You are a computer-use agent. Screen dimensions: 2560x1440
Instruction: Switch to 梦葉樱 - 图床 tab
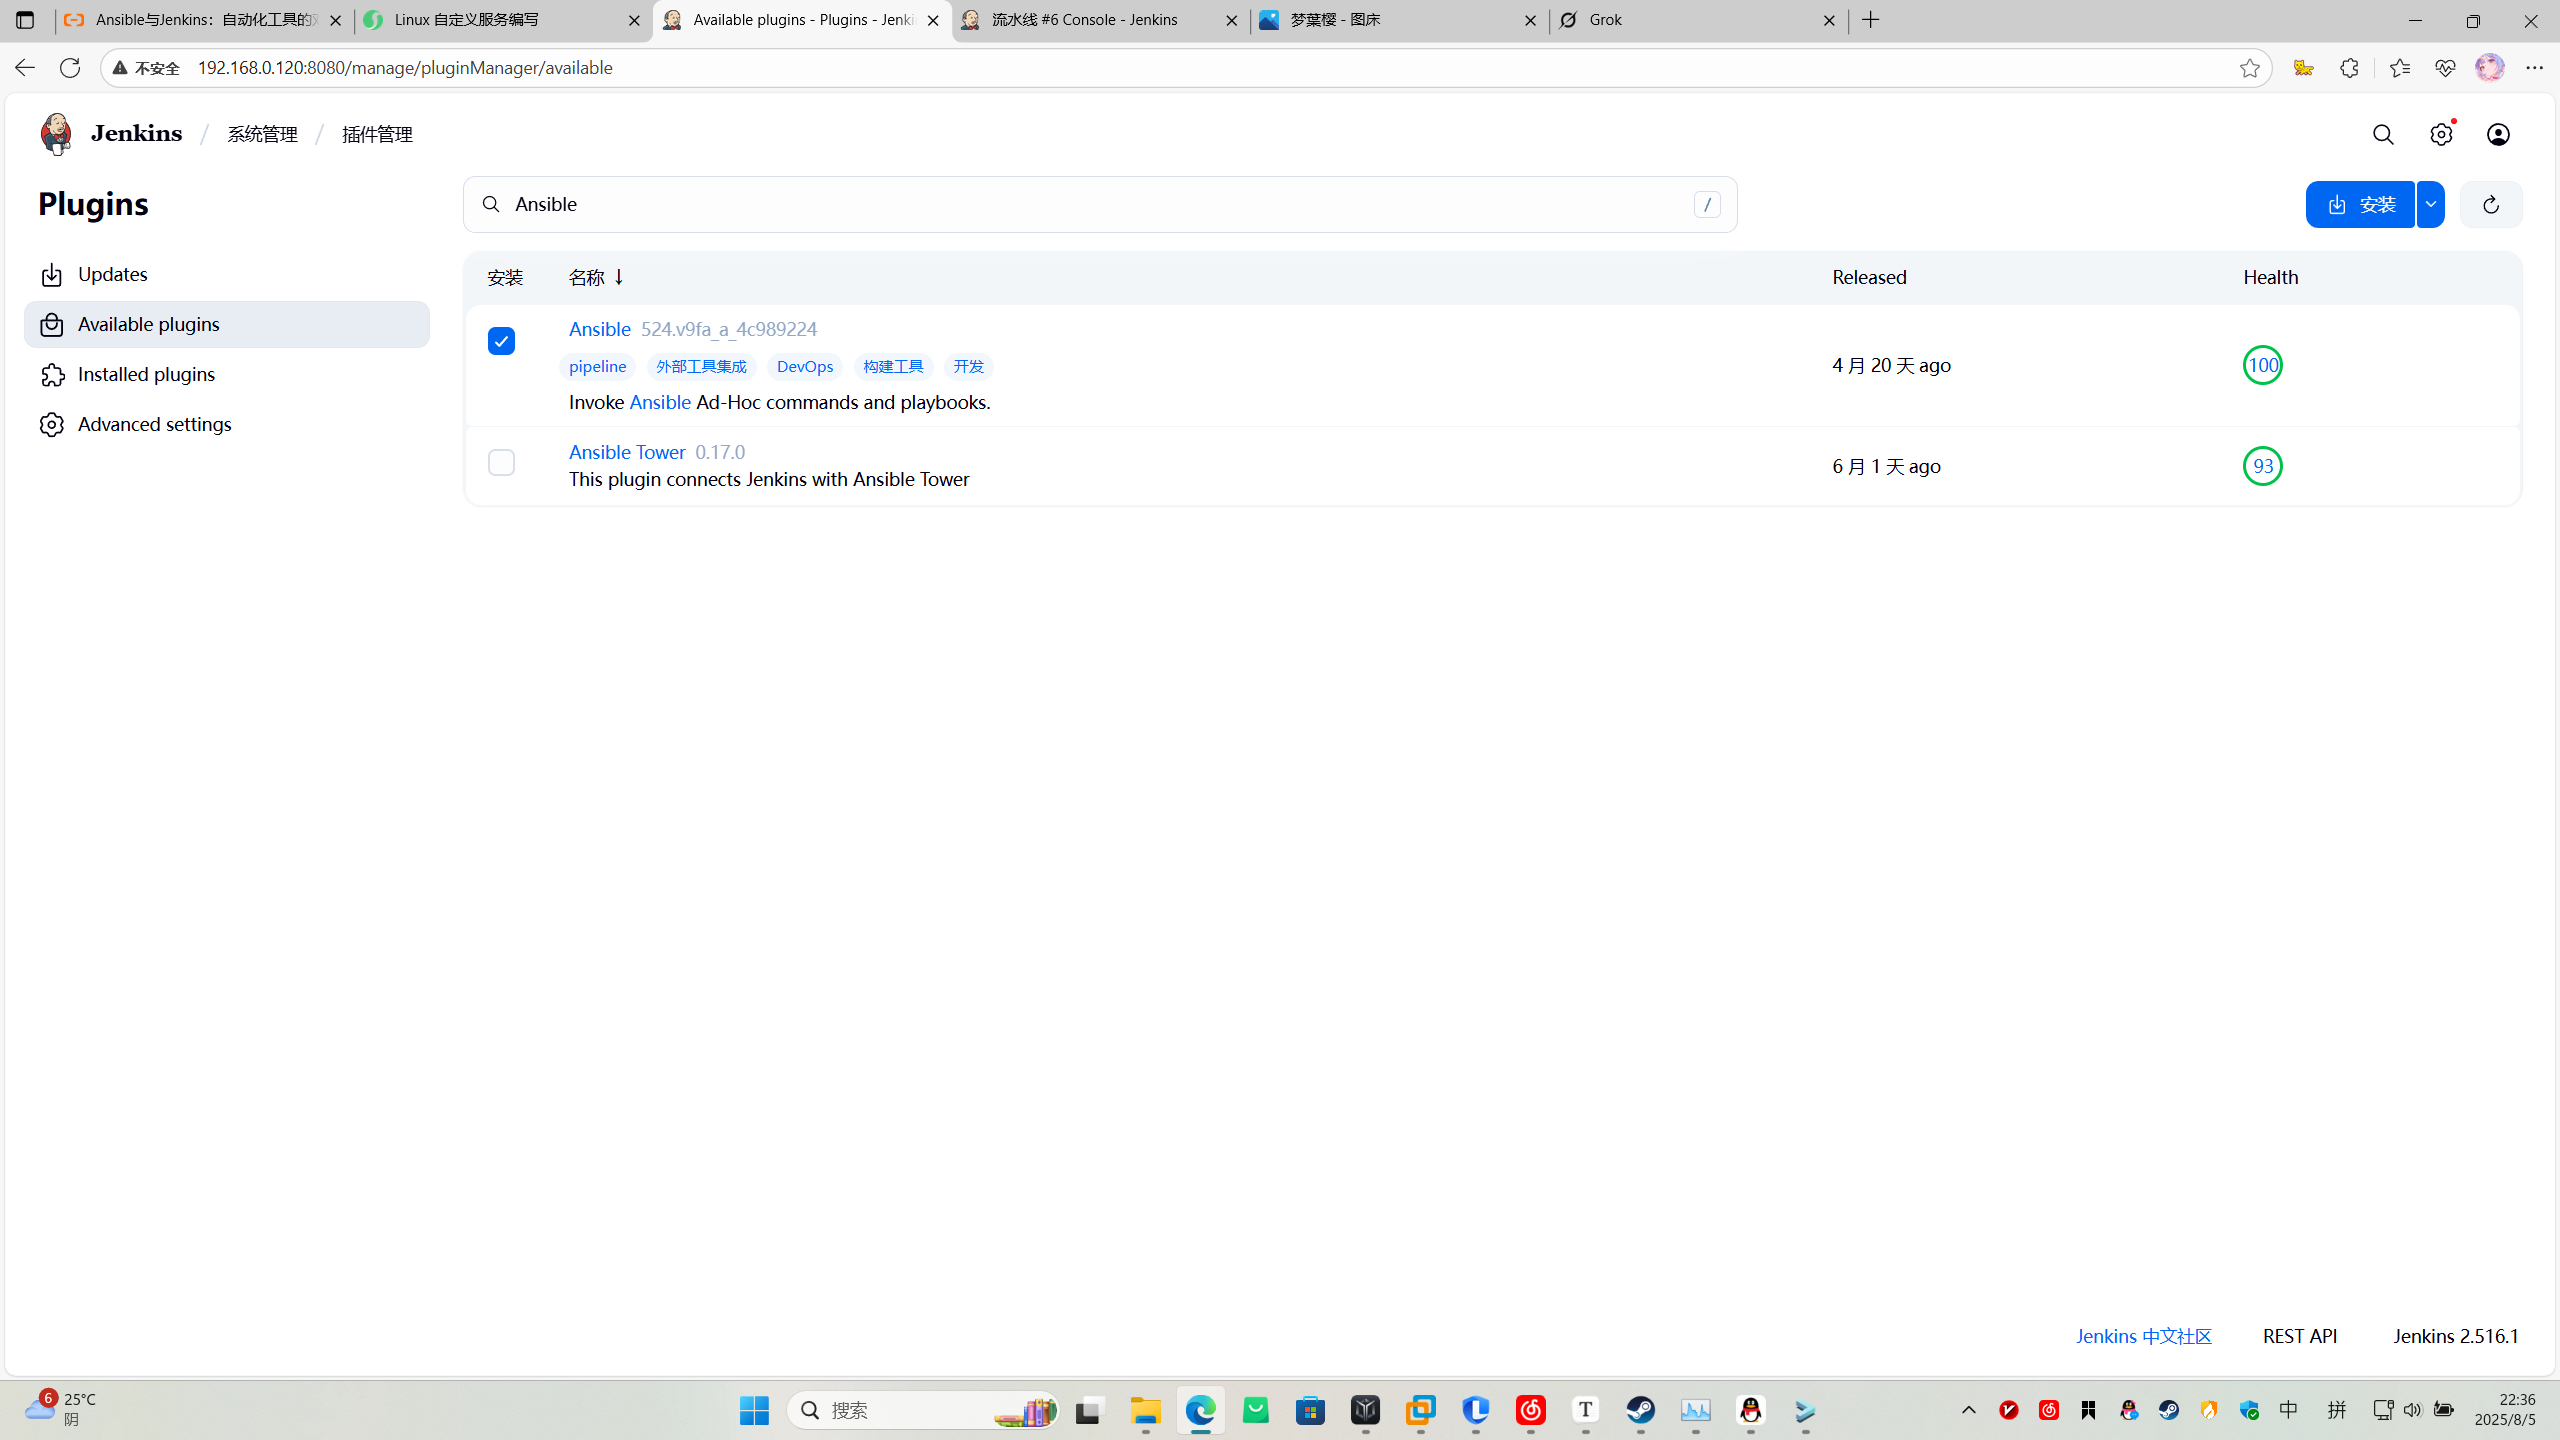[1400, 20]
